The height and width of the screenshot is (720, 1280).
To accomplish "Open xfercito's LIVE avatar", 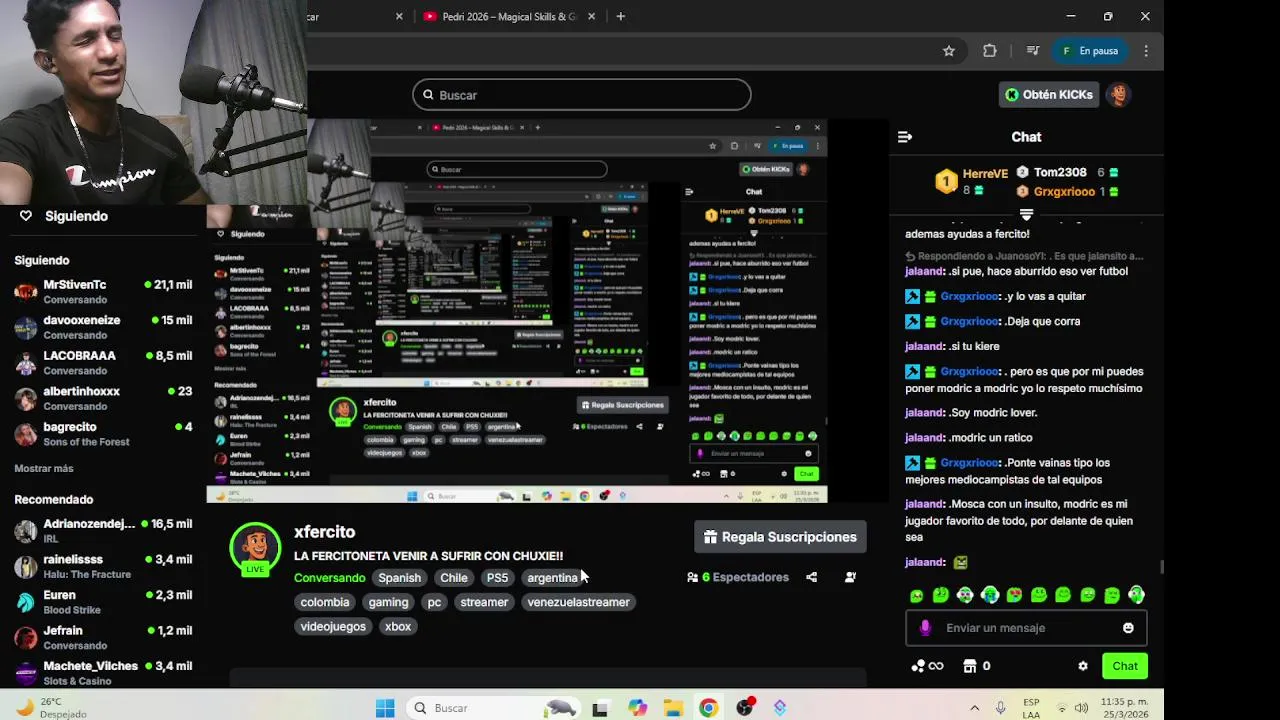I will pos(255,548).
